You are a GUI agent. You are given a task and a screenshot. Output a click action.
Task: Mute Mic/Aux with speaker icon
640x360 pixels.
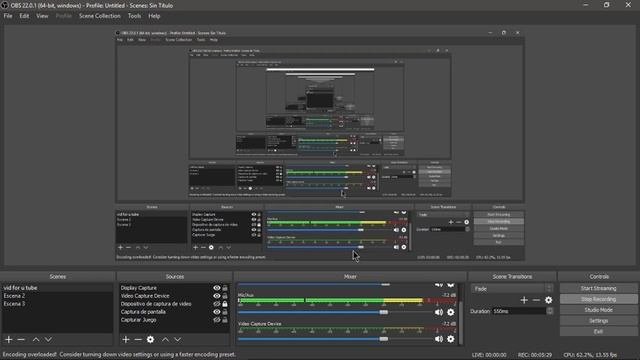439,312
